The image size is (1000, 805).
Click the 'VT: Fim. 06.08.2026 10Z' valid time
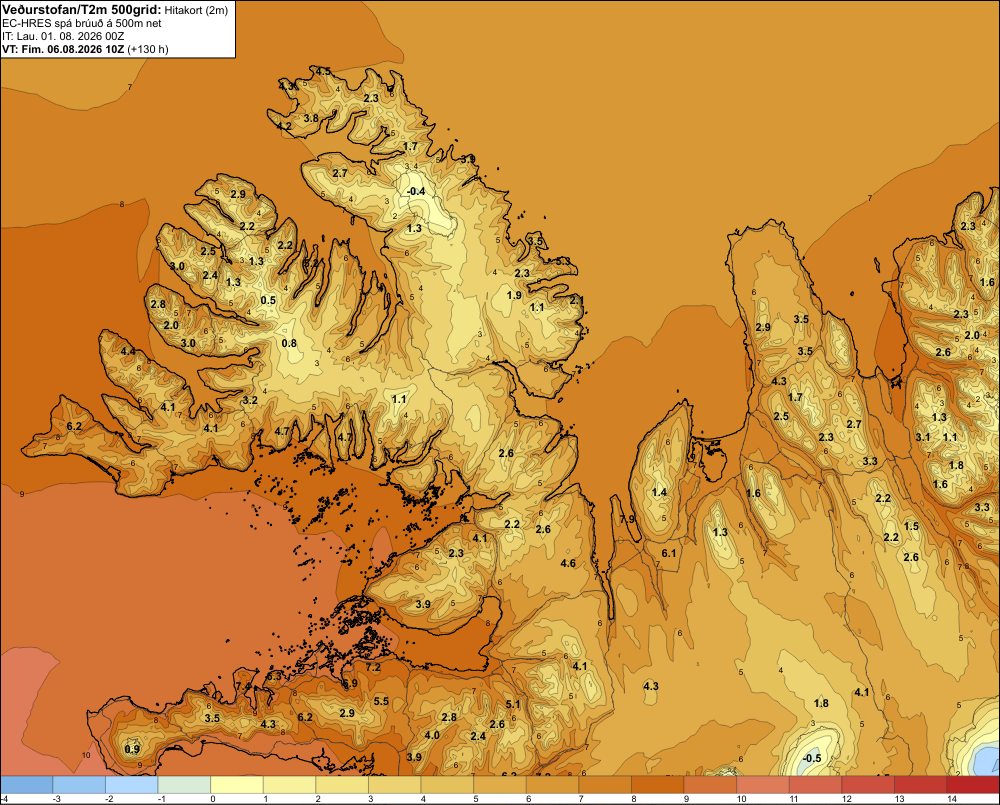coord(63,49)
